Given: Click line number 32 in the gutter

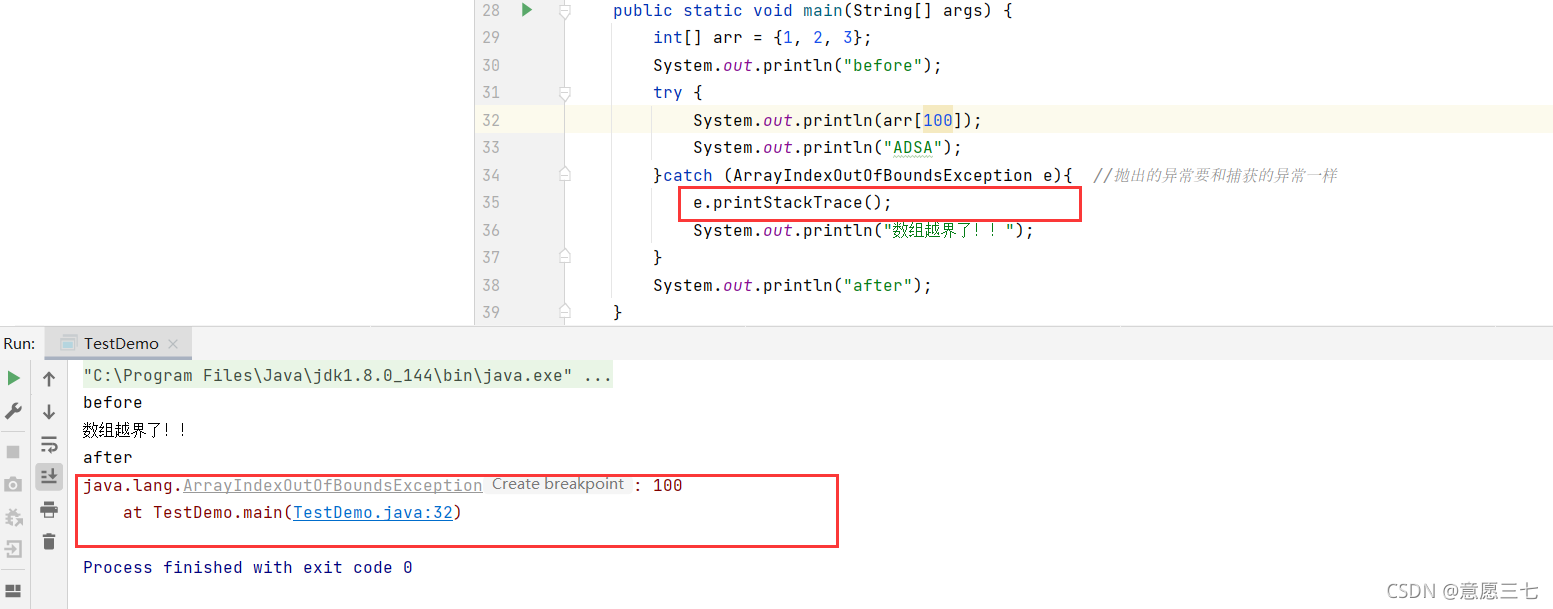Looking at the screenshot, I should 490,120.
